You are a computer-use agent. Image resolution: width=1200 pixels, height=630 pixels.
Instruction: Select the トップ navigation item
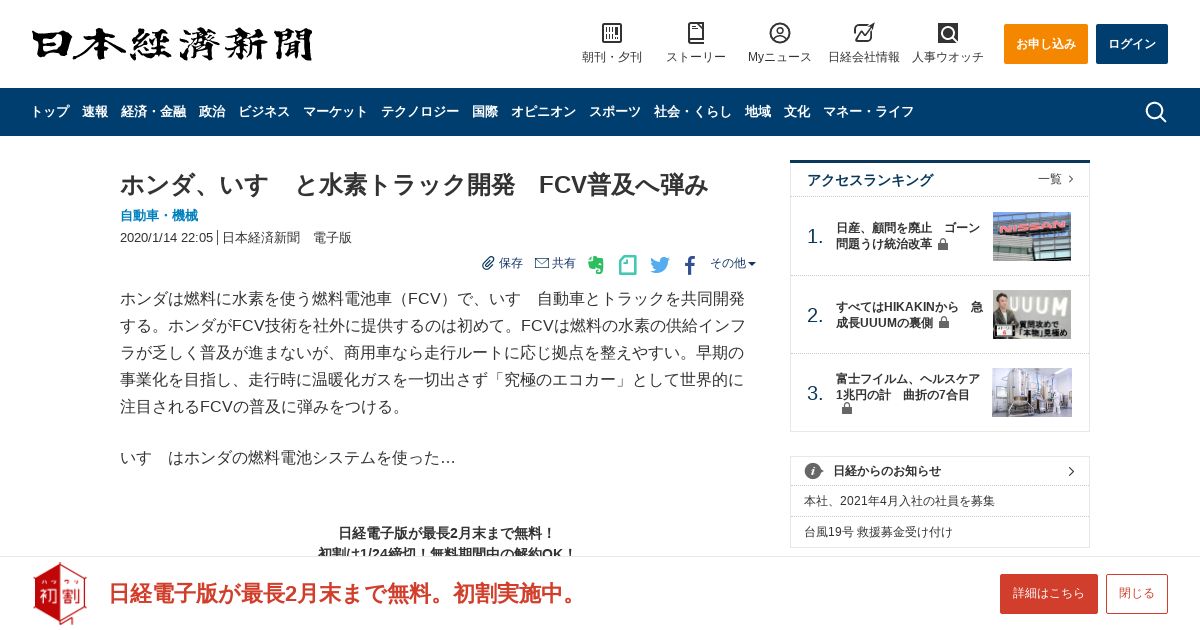point(50,112)
